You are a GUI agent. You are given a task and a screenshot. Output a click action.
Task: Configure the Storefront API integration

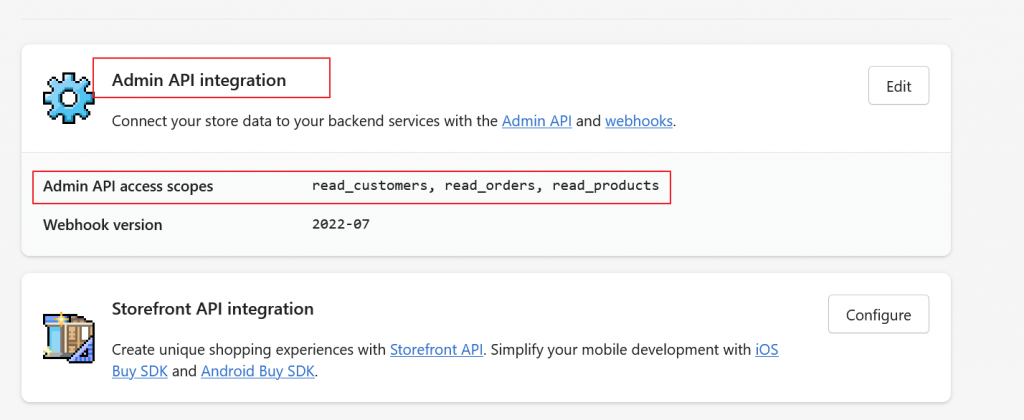pos(878,314)
